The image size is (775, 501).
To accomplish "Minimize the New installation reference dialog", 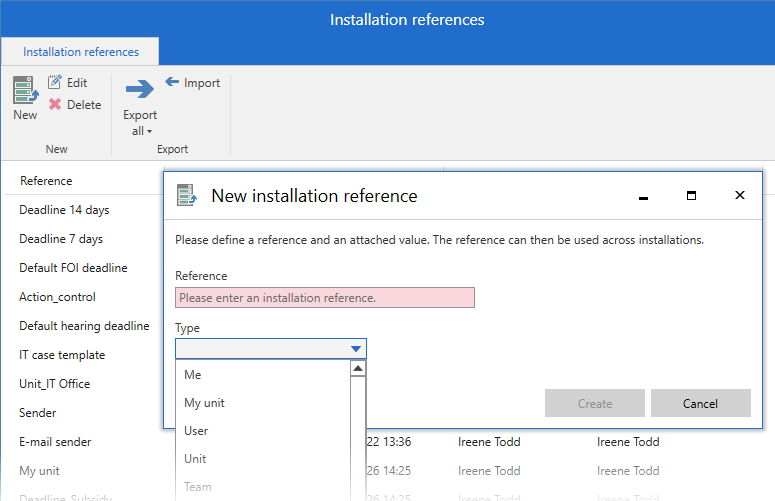I will tap(643, 198).
